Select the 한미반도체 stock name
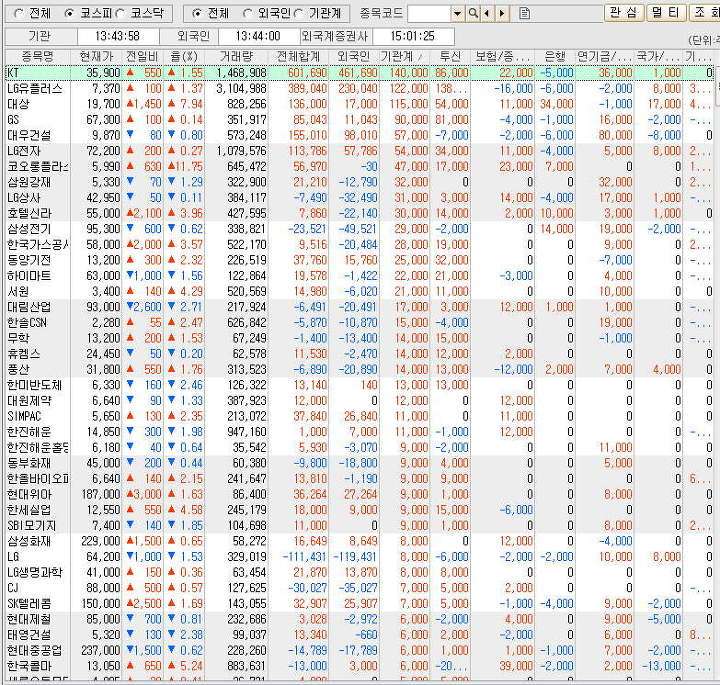Image resolution: width=720 pixels, height=685 pixels. point(34,385)
